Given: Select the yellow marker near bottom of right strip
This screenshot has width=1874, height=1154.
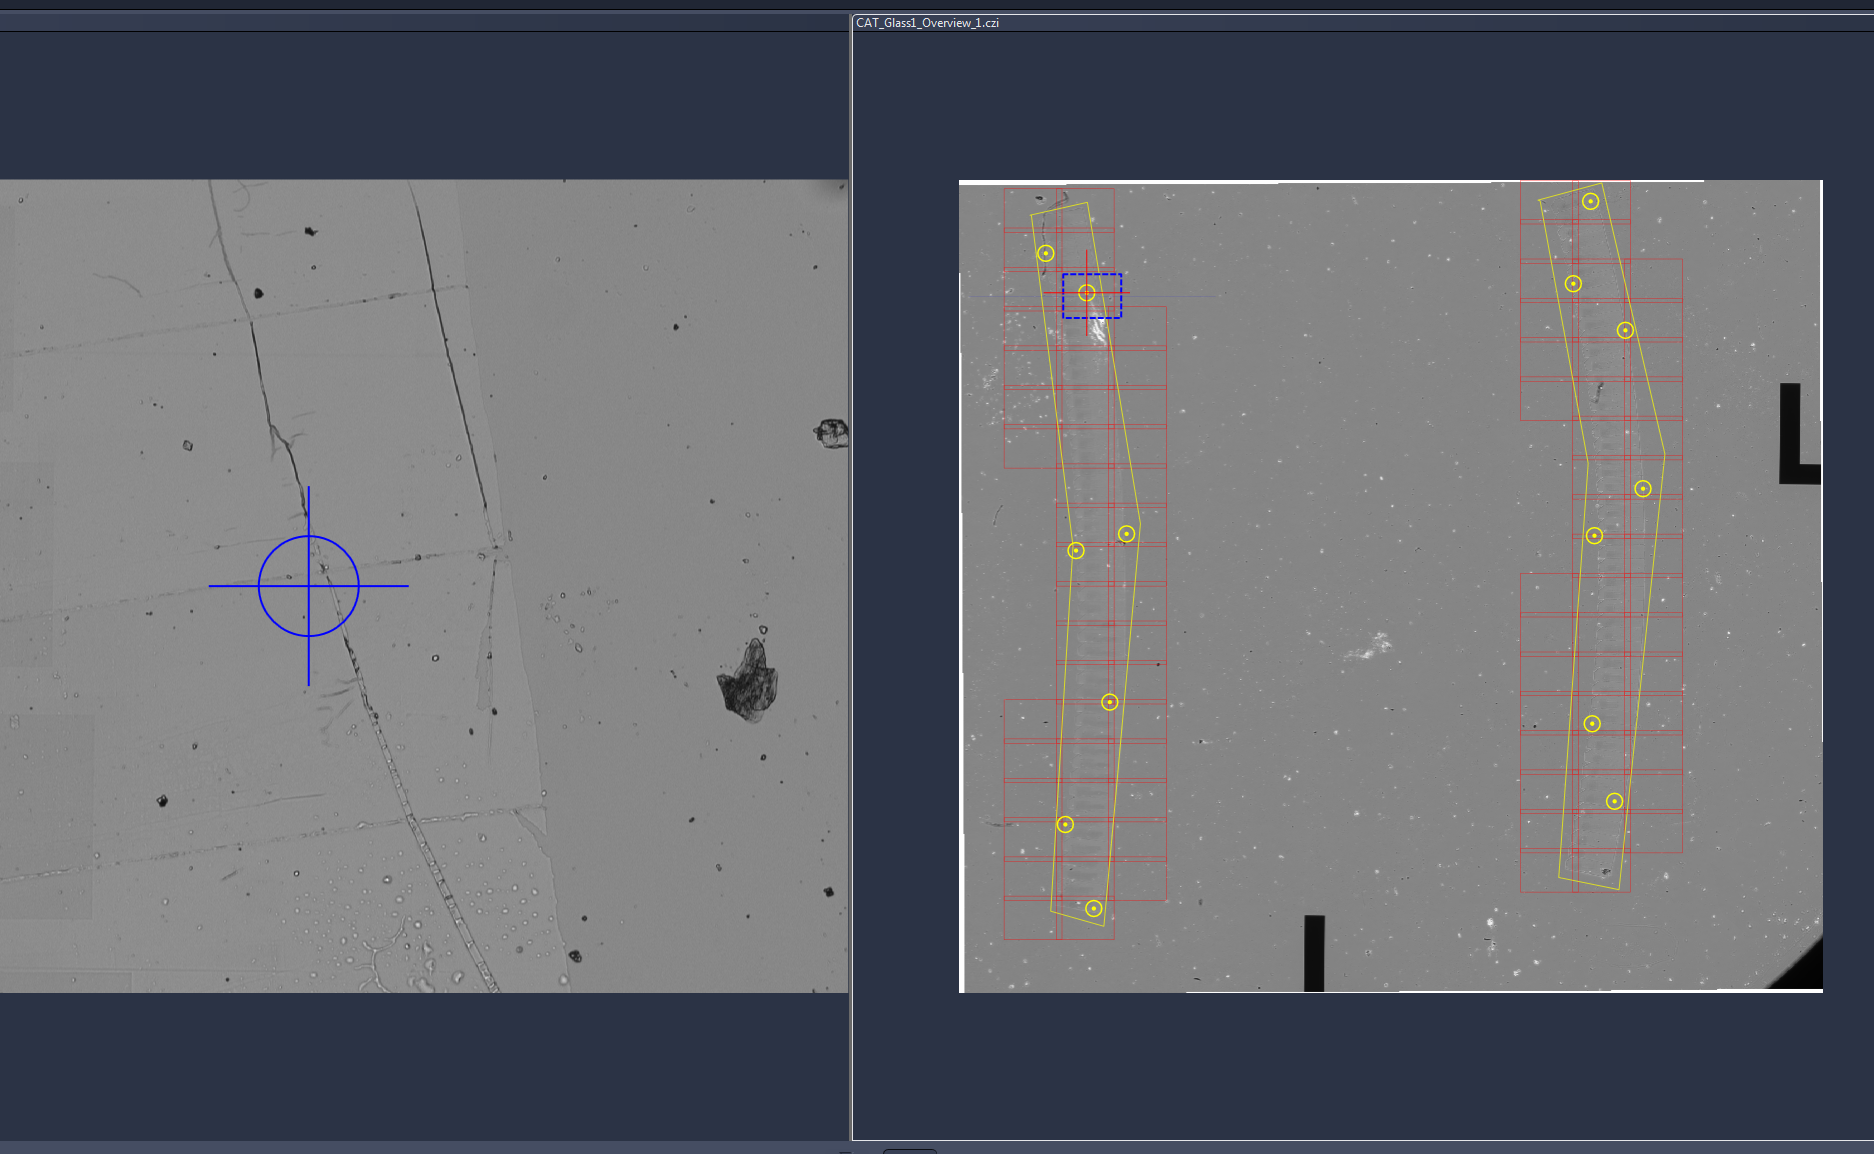Looking at the screenshot, I should 1615,801.
